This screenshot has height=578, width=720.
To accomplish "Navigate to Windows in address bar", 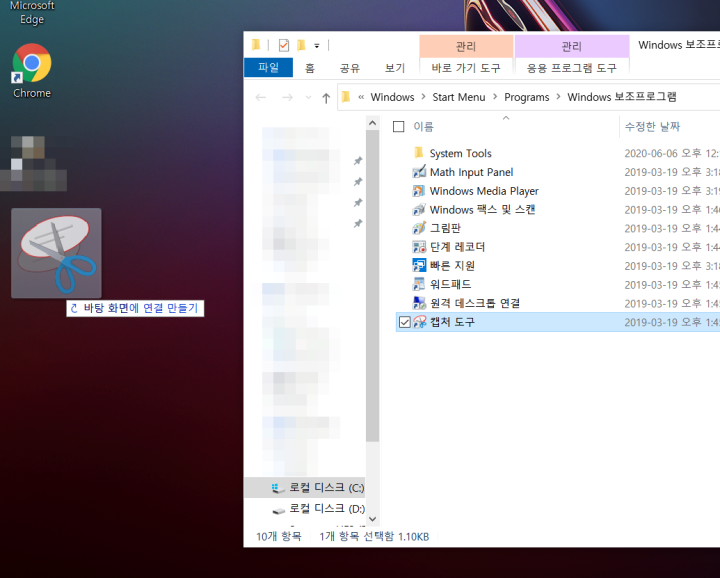I will tap(392, 97).
